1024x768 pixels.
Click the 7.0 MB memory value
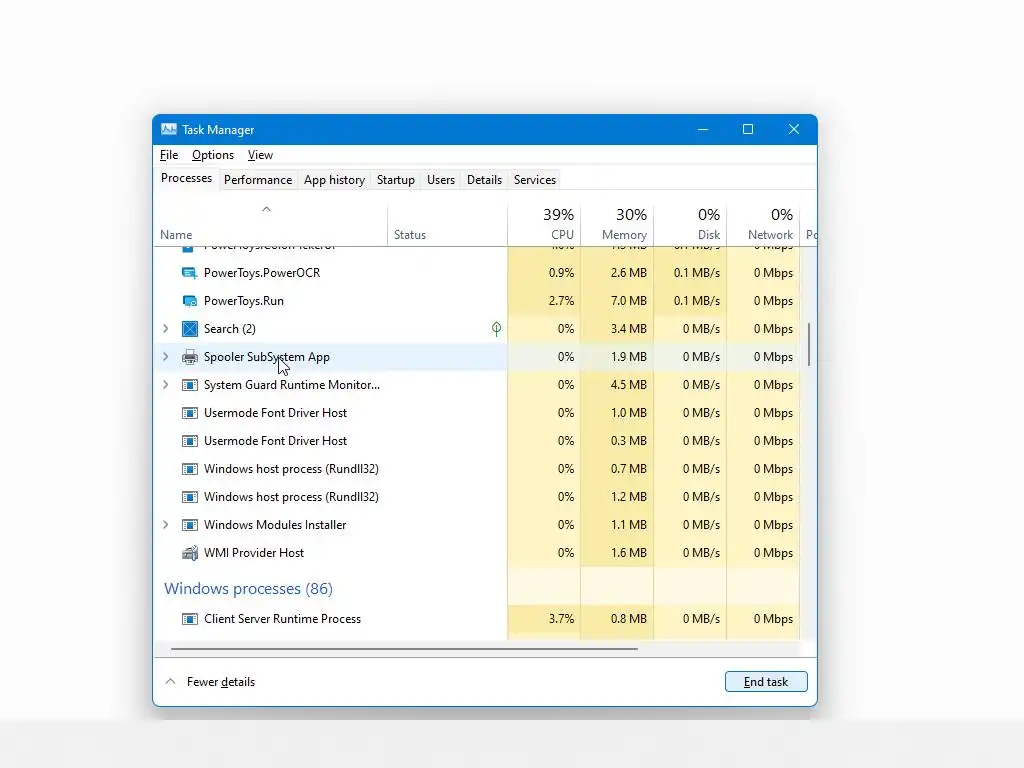(628, 301)
